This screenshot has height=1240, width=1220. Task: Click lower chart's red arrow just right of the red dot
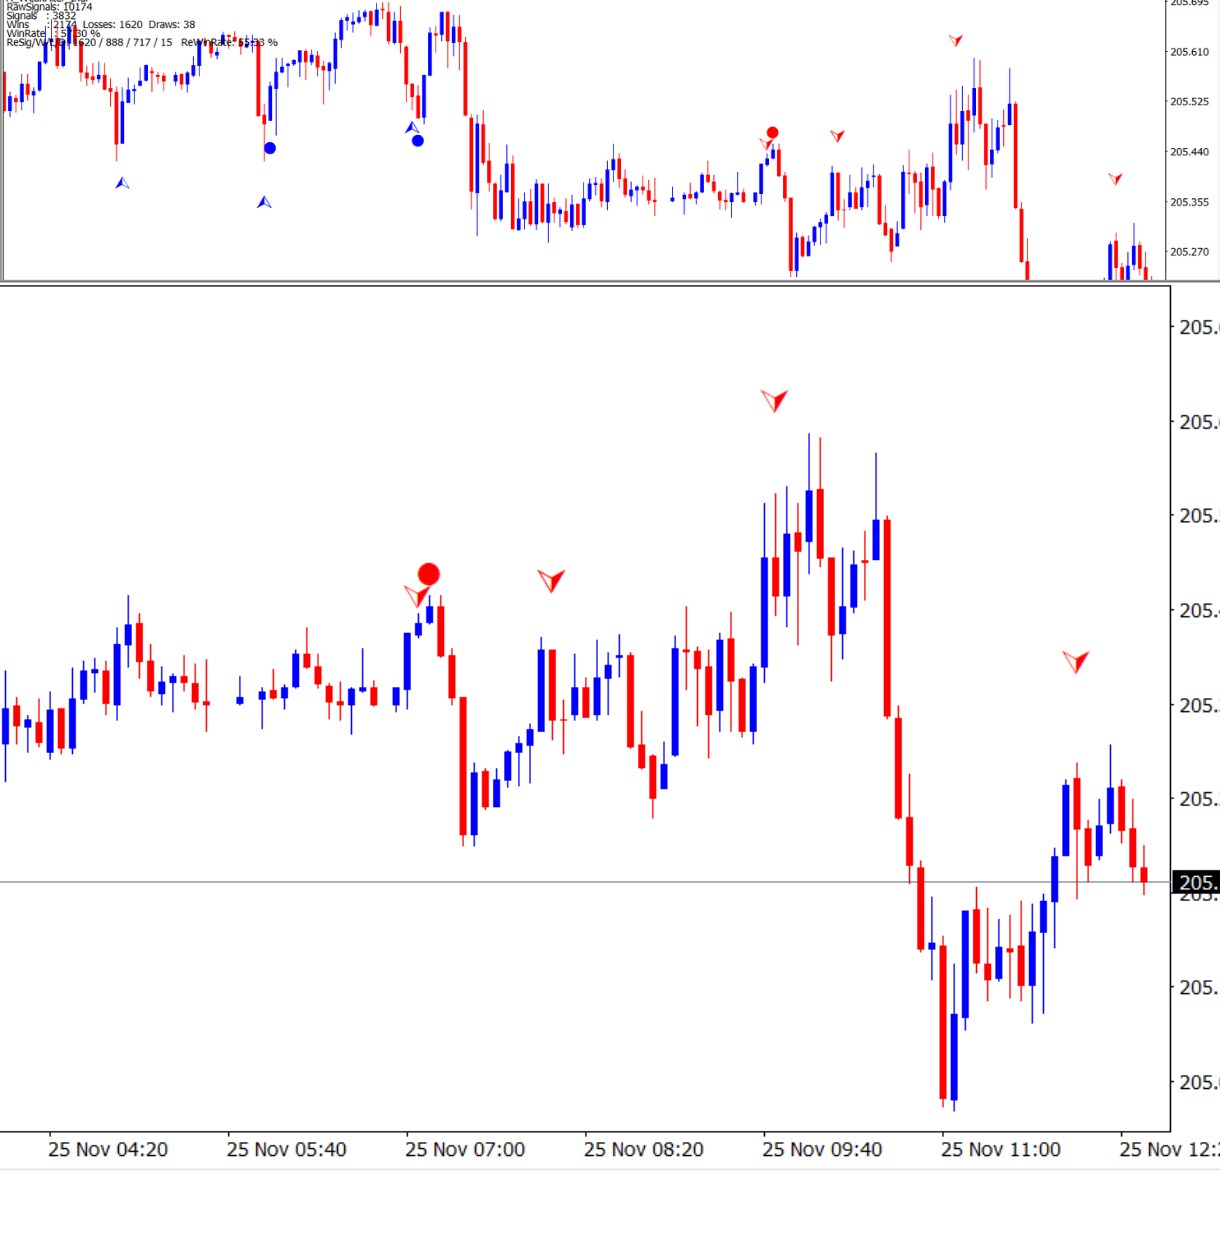[551, 580]
